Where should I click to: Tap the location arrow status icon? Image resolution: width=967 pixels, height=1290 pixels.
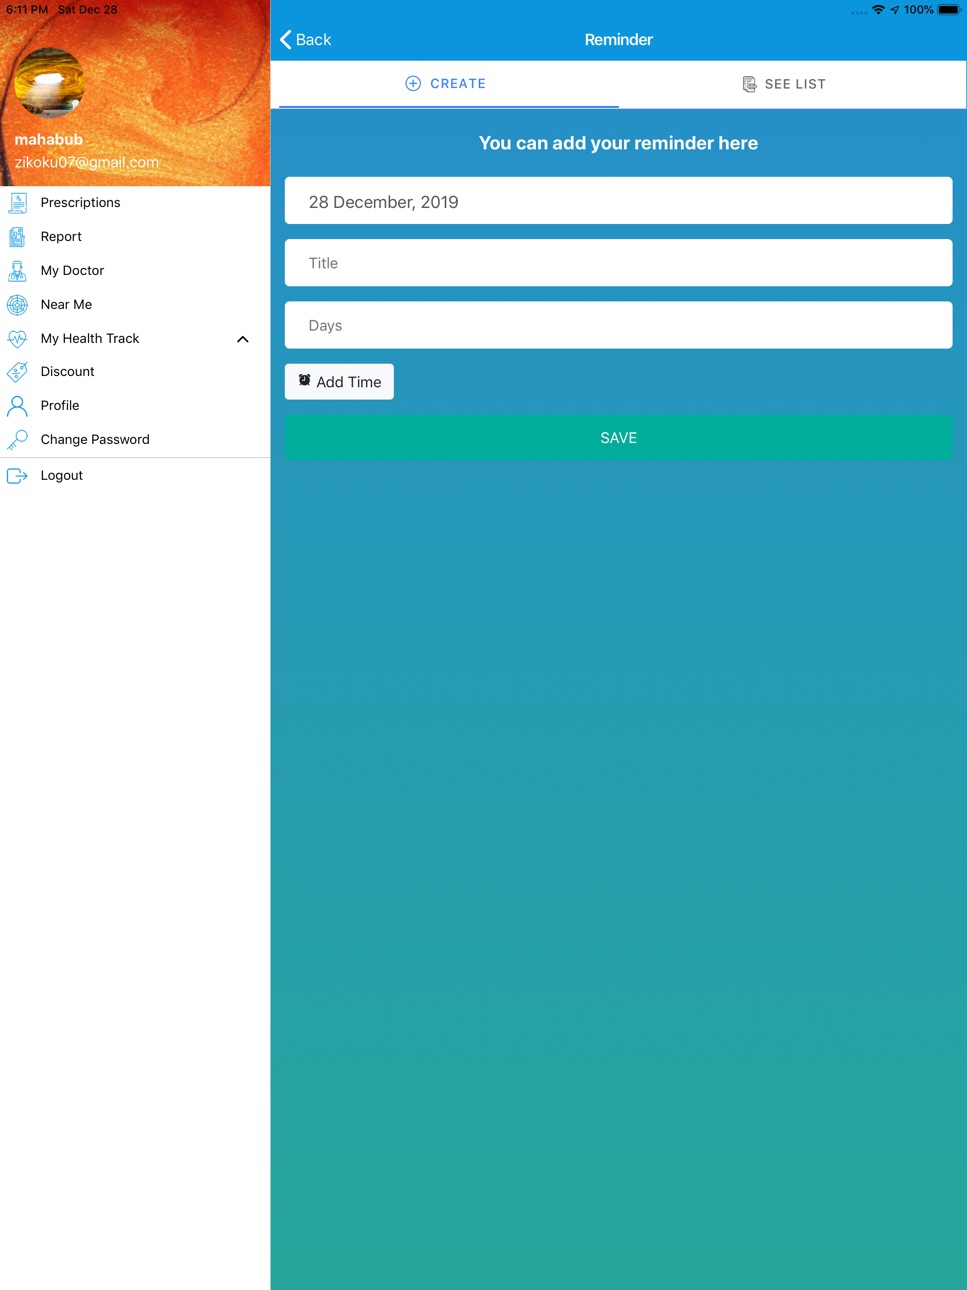tap(894, 10)
